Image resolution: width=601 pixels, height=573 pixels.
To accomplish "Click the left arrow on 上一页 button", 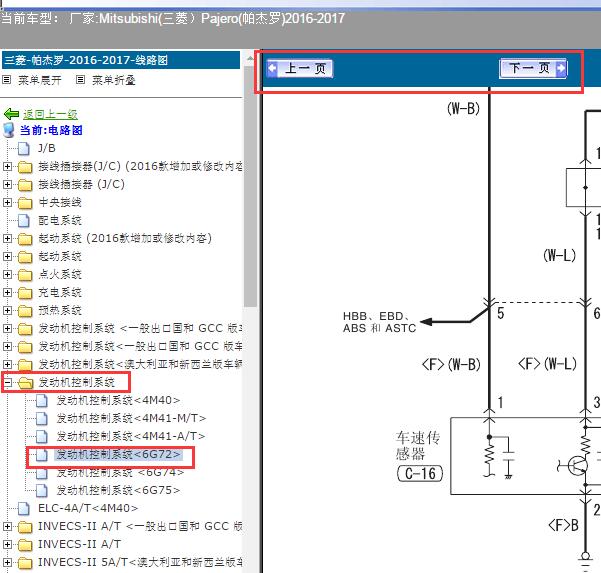I will [x=272, y=68].
